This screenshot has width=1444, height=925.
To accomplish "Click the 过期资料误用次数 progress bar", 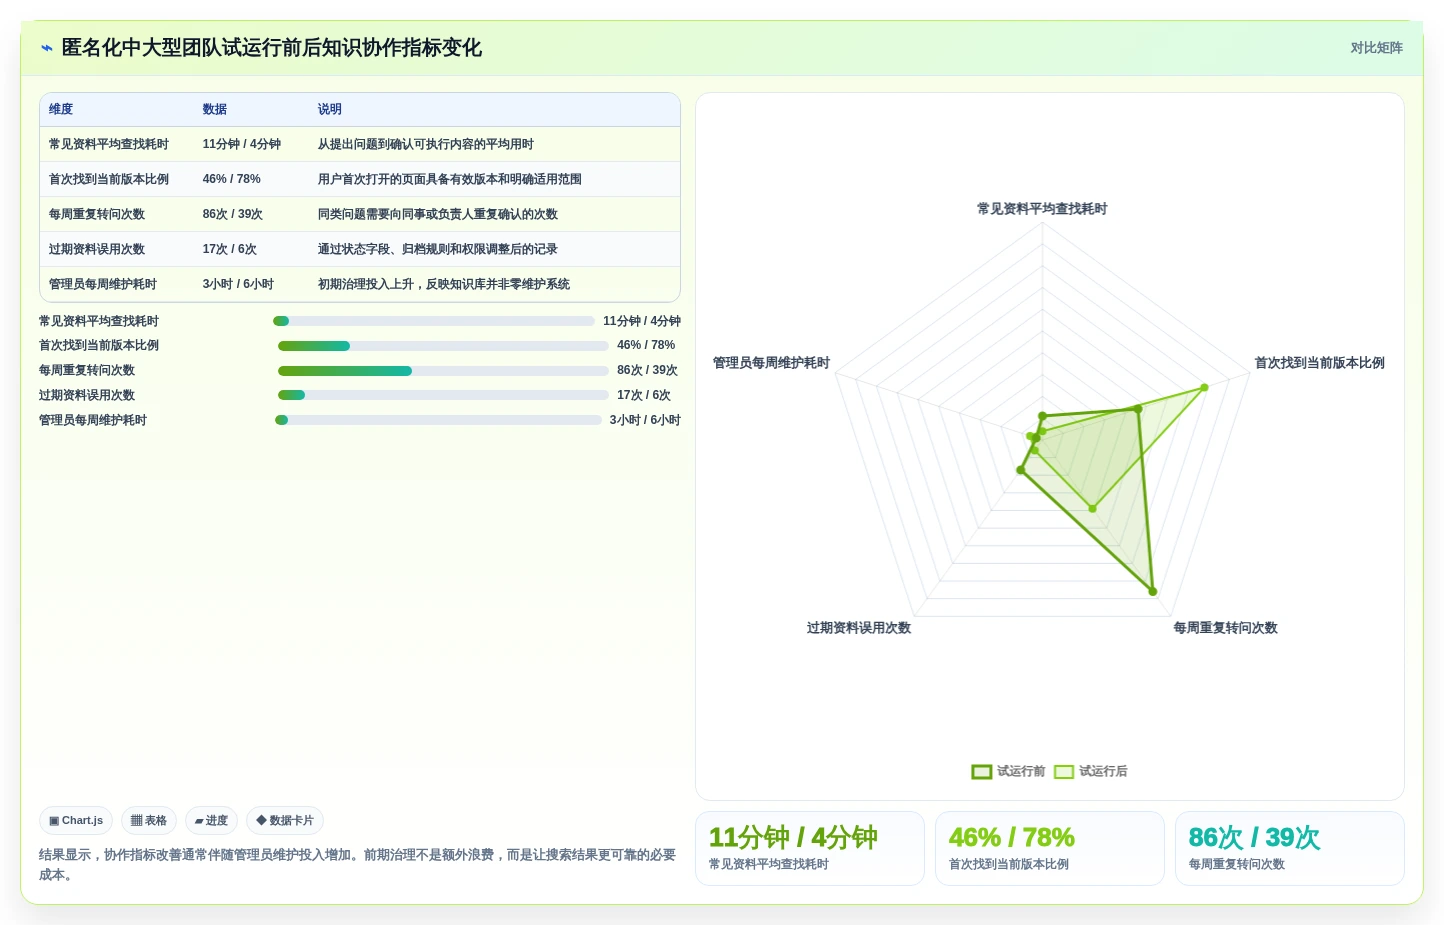I will coord(443,395).
